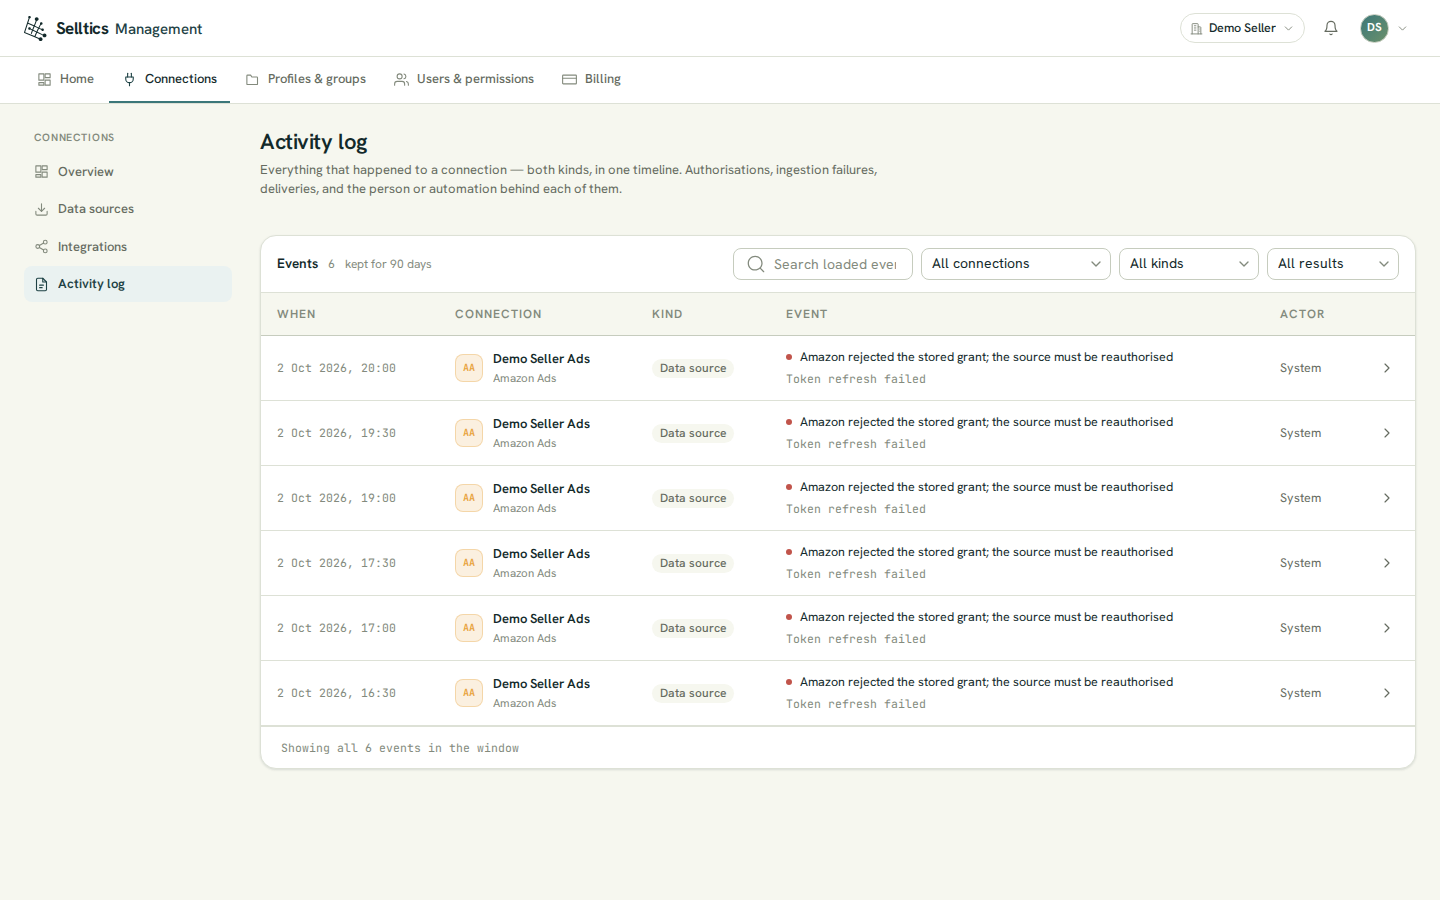The height and width of the screenshot is (900, 1440).
Task: Open Data sources in the sidebar
Action: [x=128, y=209]
